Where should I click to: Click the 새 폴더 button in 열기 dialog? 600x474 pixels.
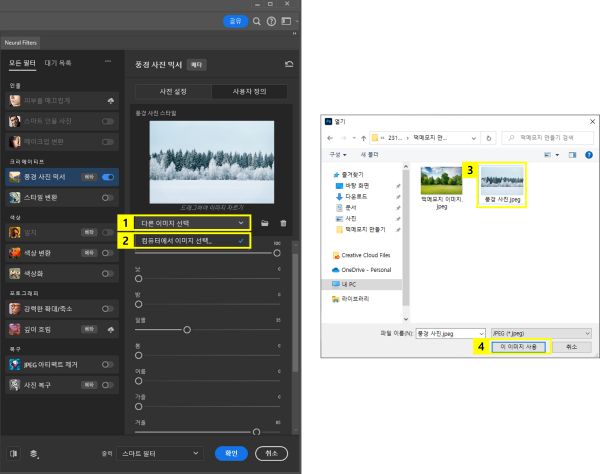point(369,155)
